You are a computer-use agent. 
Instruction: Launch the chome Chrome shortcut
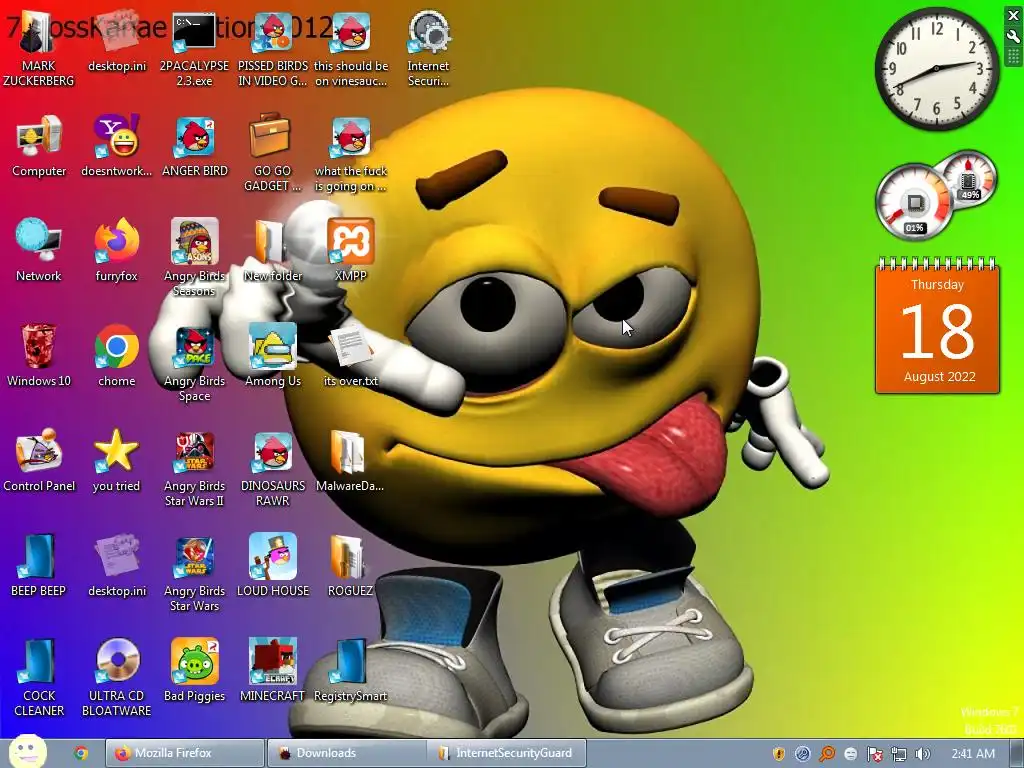[x=116, y=356]
